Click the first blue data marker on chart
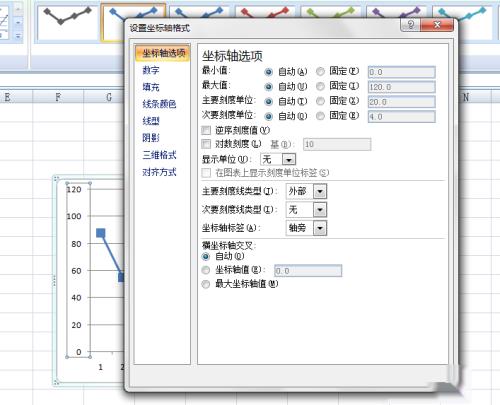The image size is (500, 405). pos(101,233)
